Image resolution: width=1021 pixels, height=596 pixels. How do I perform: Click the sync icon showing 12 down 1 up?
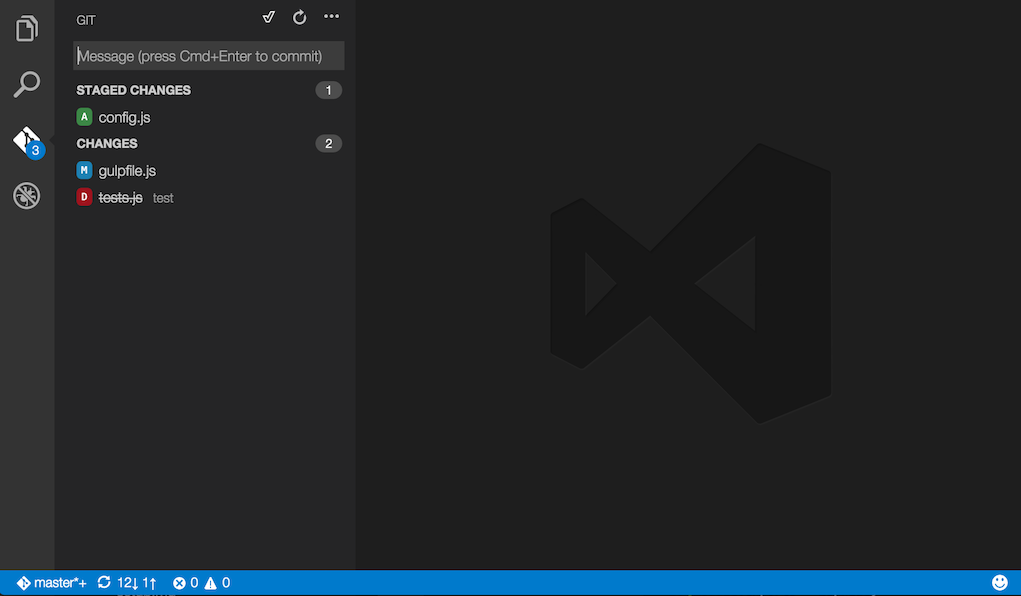coord(125,582)
